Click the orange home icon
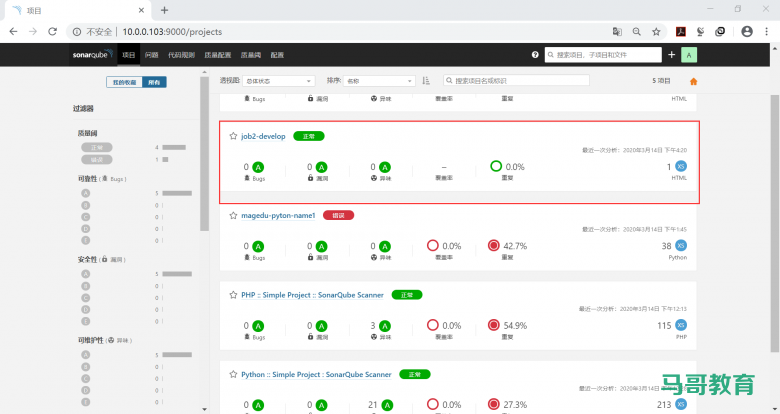The width and height of the screenshot is (780, 414). (693, 82)
